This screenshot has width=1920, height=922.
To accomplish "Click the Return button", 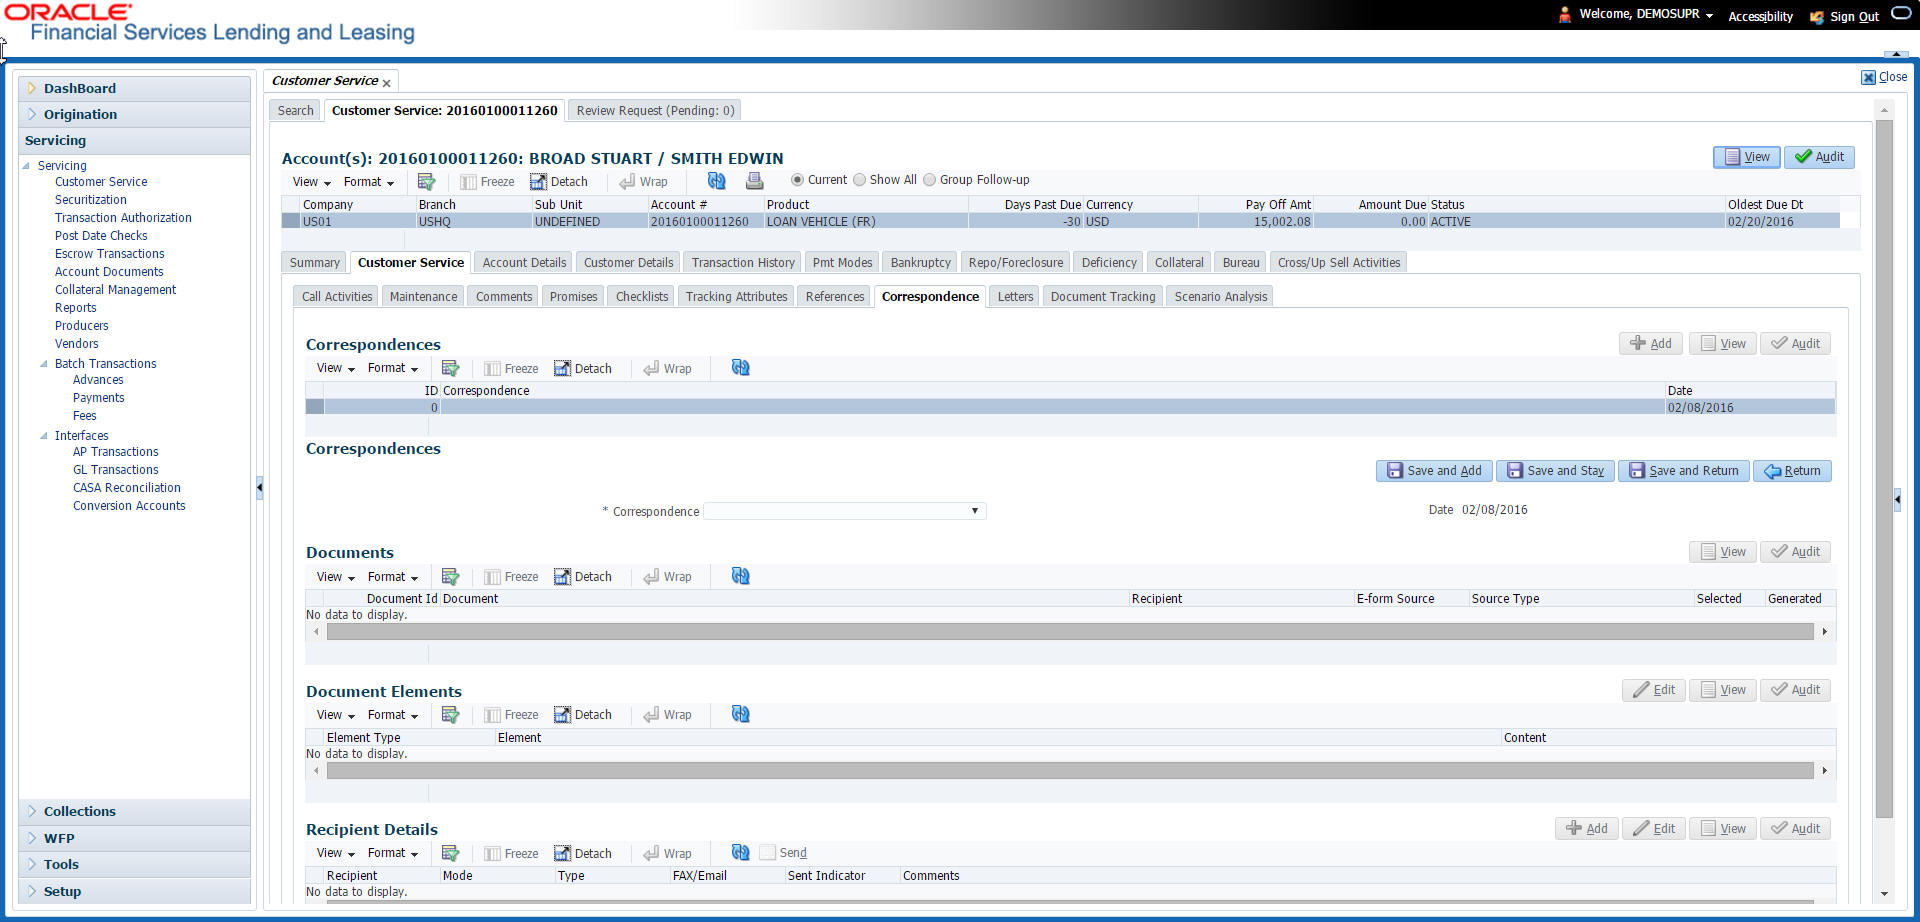I will point(1792,471).
